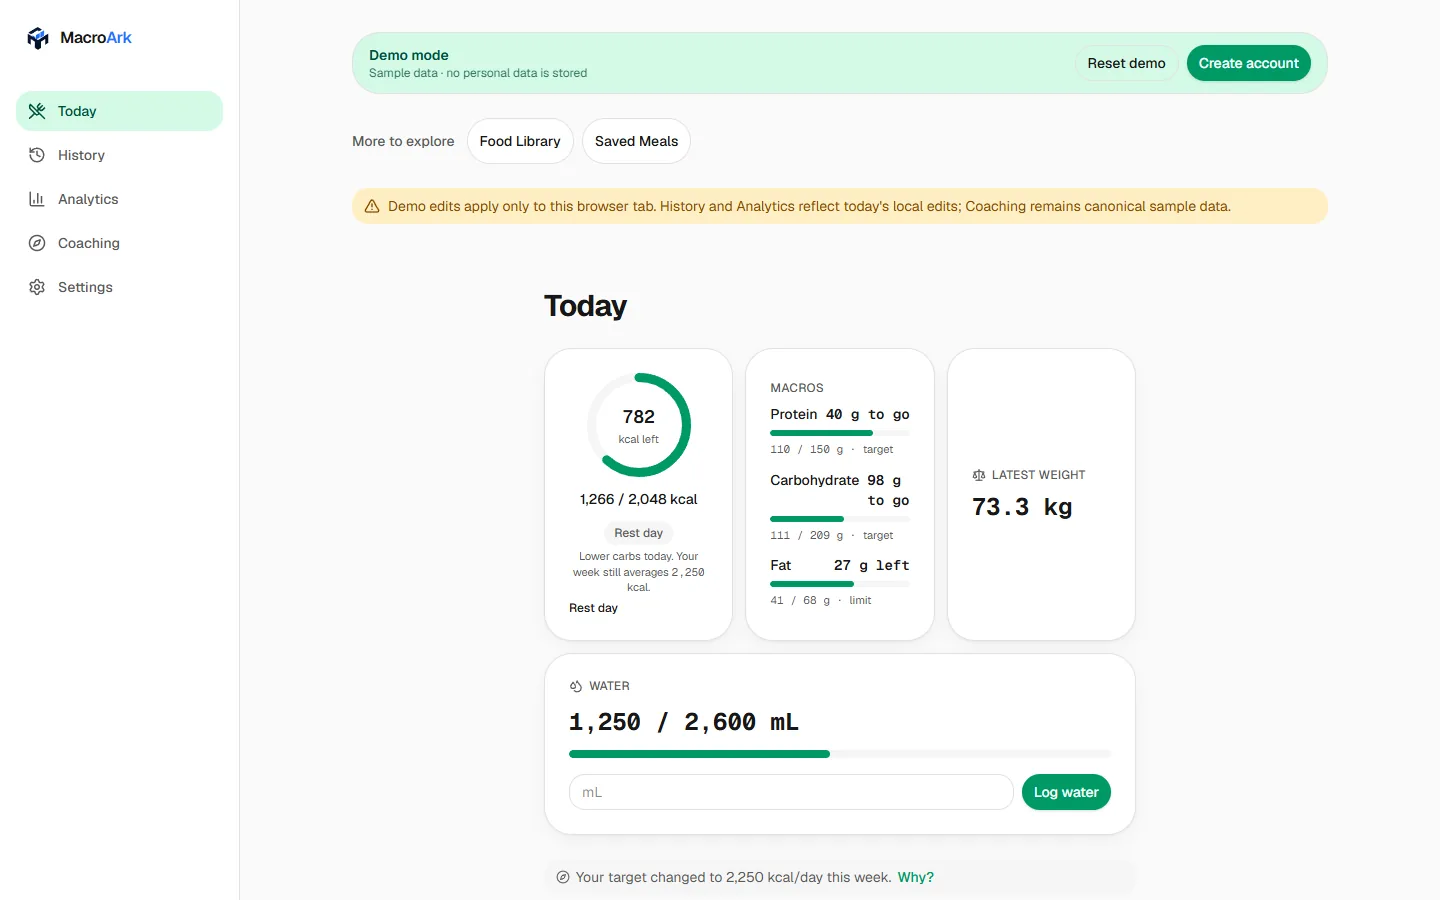
Task: Focus the mL water amount field
Action: point(791,792)
